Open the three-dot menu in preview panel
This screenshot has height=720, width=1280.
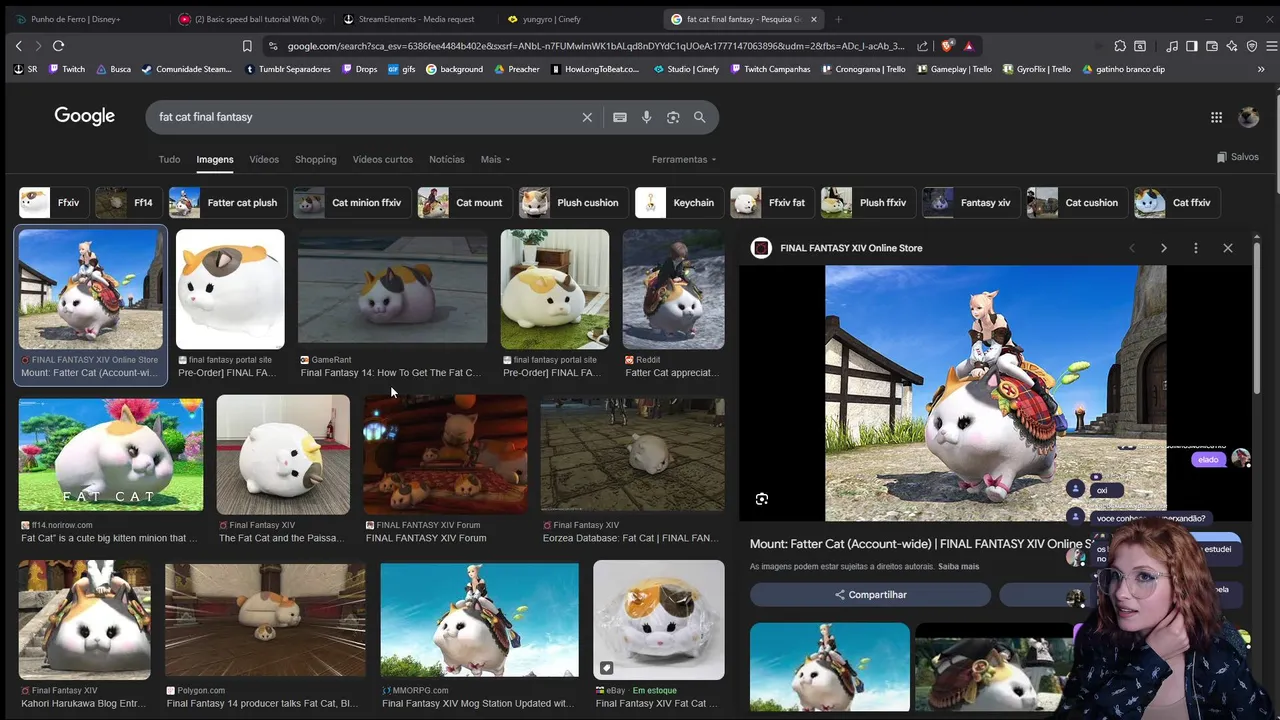click(x=1196, y=248)
